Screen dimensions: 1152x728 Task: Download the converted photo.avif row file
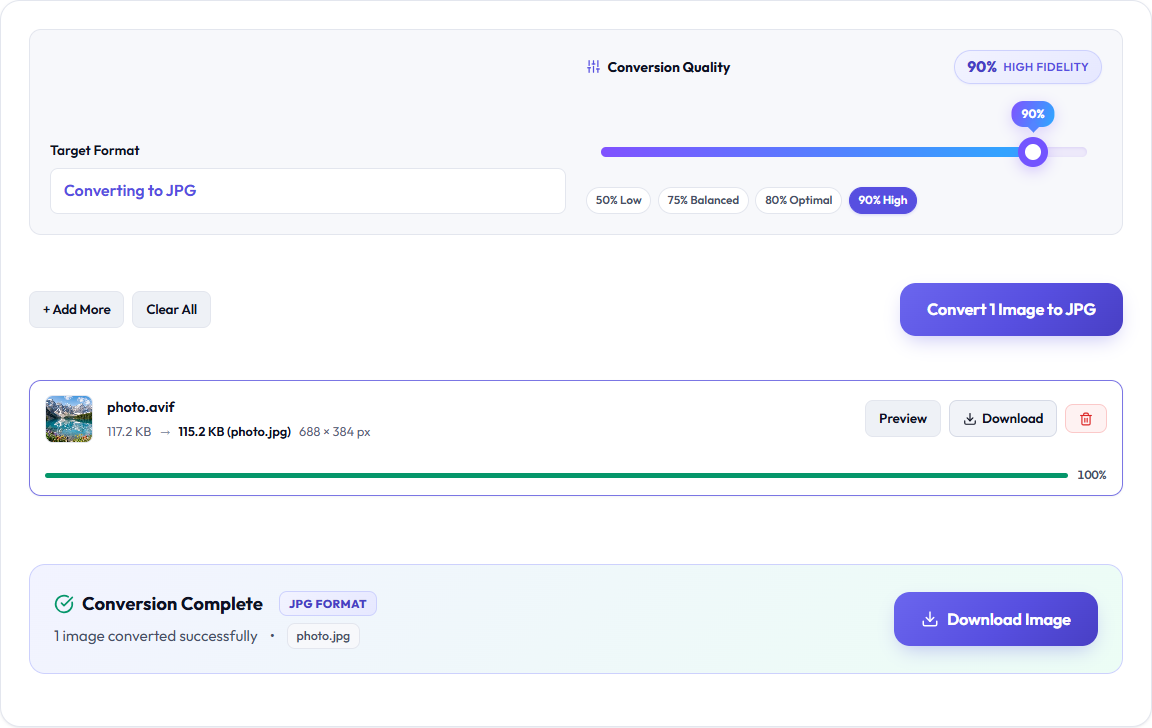pos(1003,419)
